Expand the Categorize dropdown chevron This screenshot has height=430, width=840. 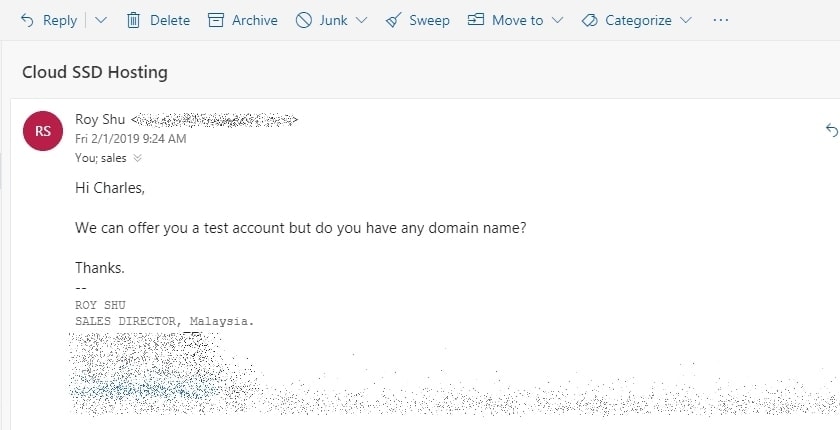(x=686, y=20)
